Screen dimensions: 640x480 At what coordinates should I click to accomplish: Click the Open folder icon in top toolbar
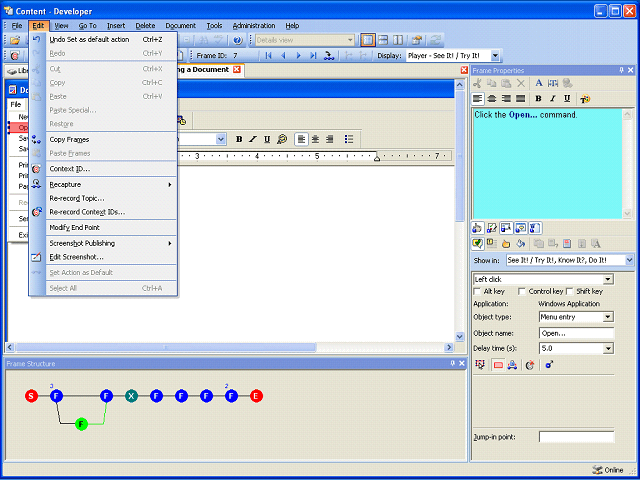[15, 40]
